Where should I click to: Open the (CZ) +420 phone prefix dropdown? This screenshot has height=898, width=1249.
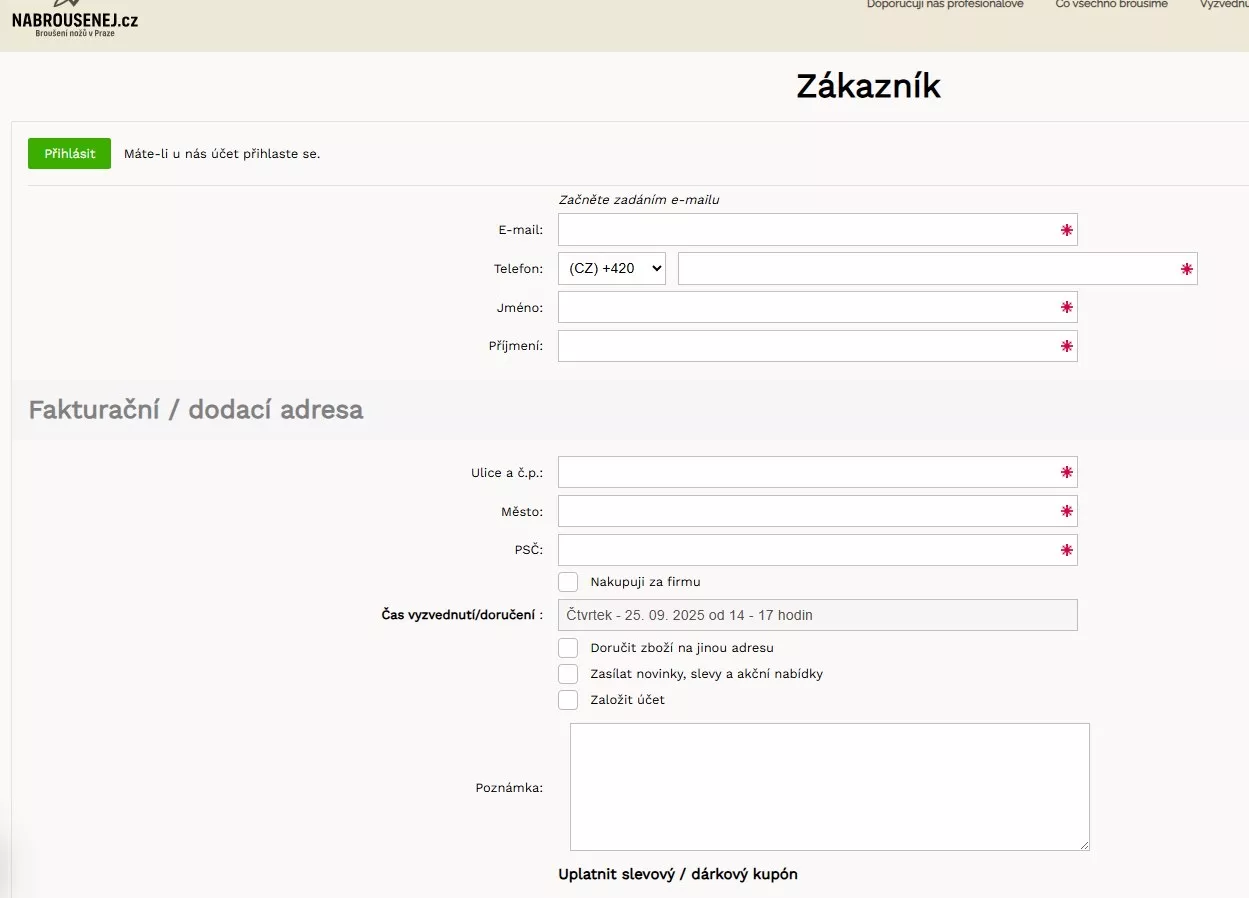612,268
